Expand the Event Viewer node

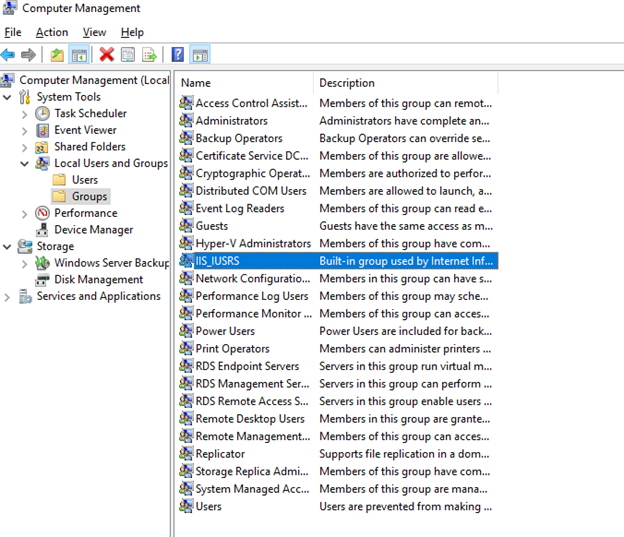point(24,131)
